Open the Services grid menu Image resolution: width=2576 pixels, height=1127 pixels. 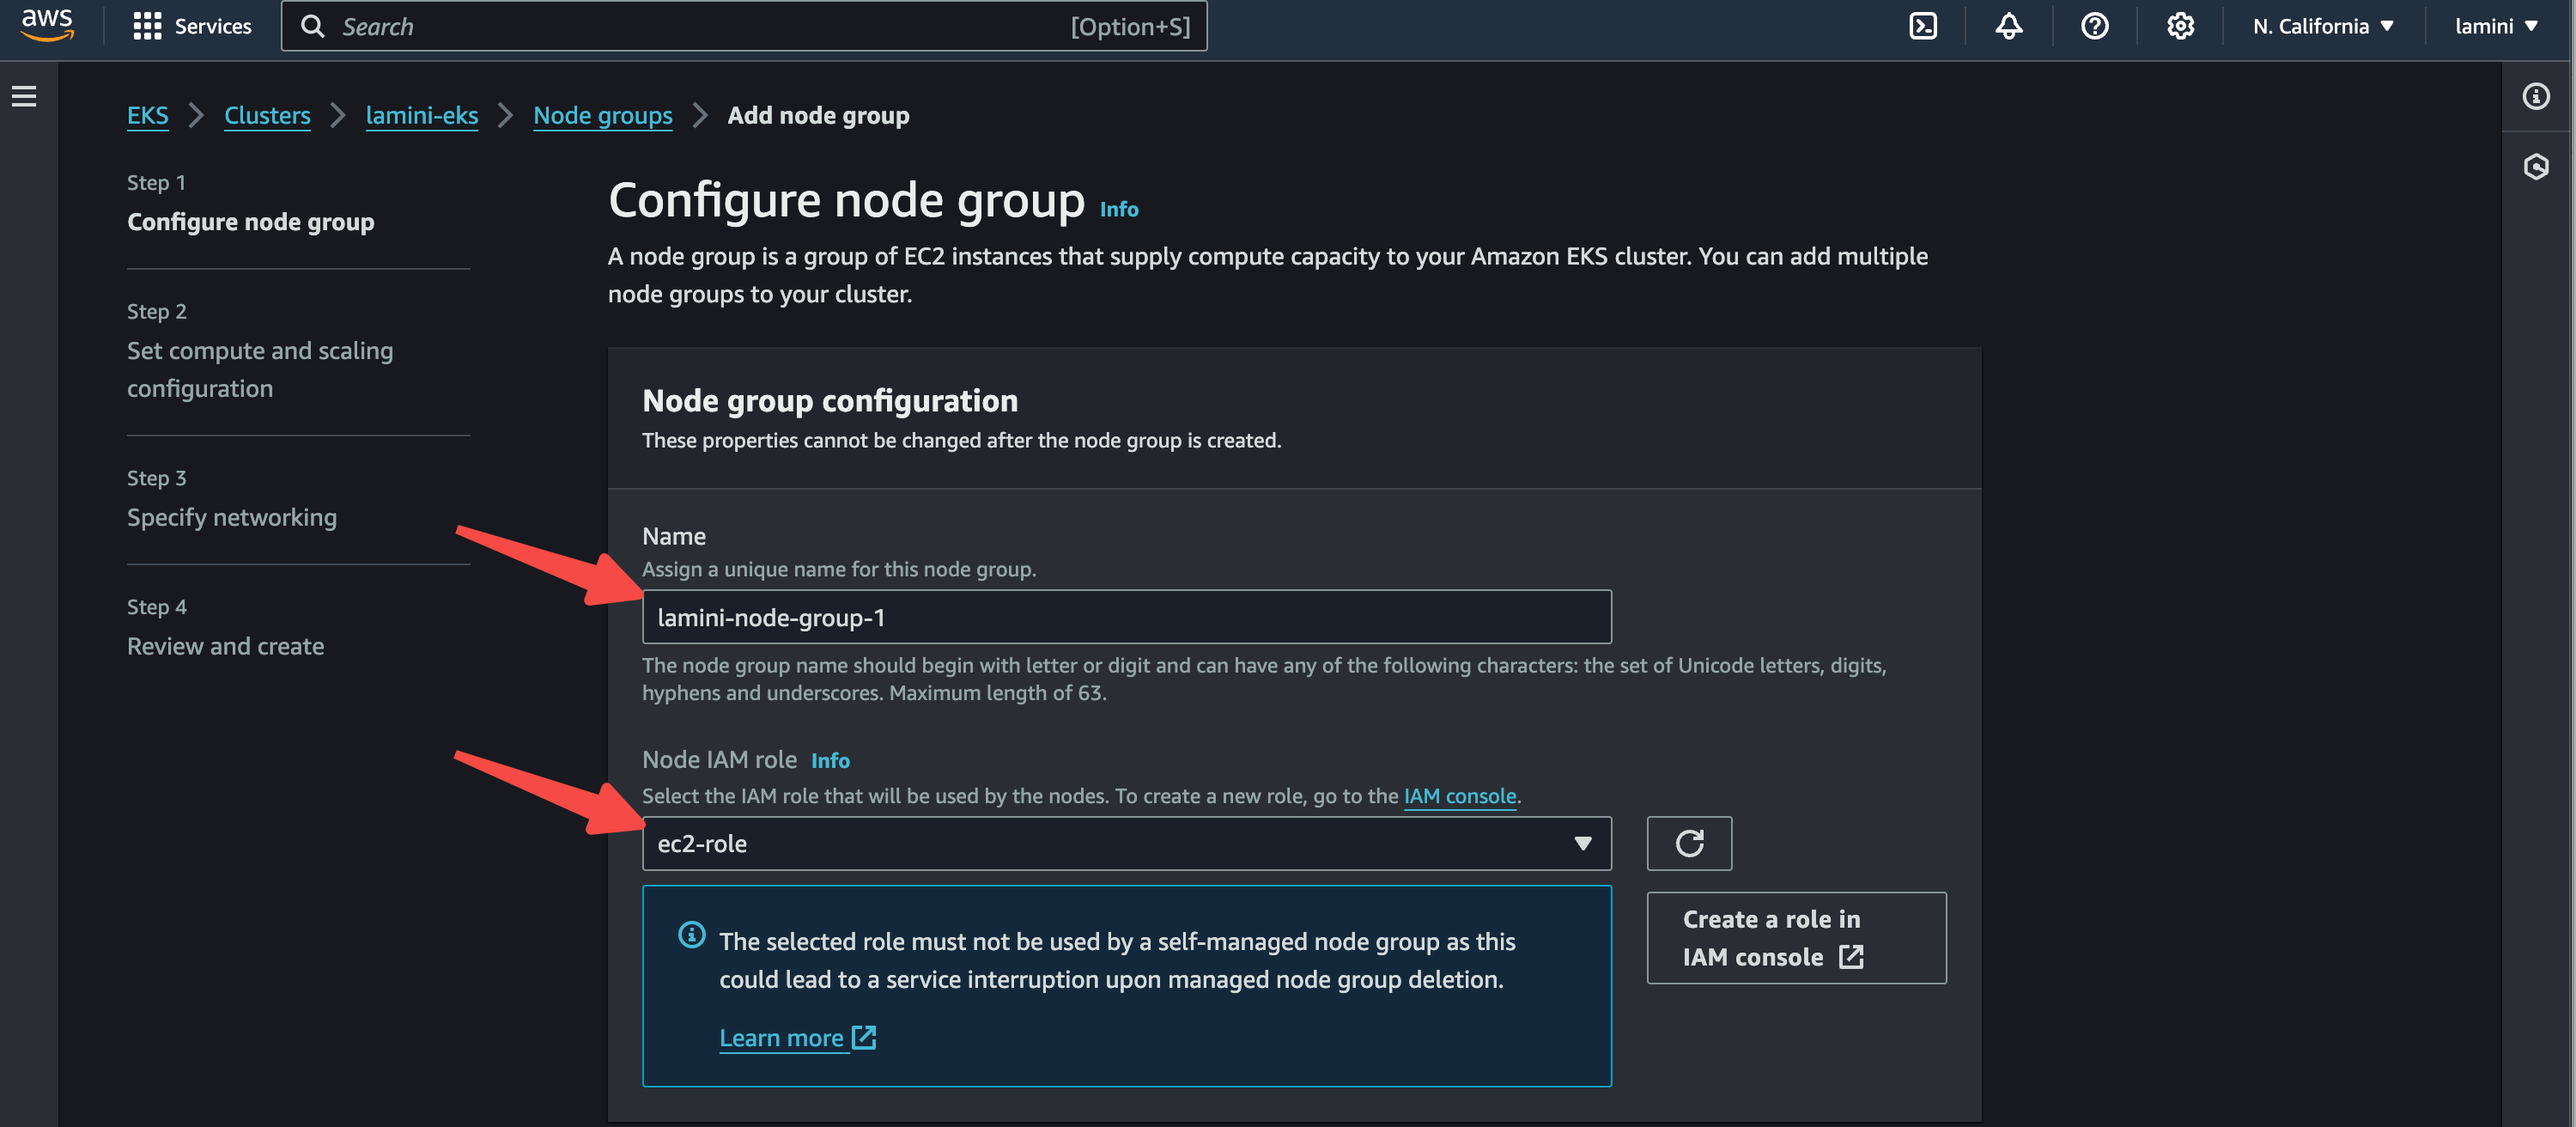coord(147,26)
